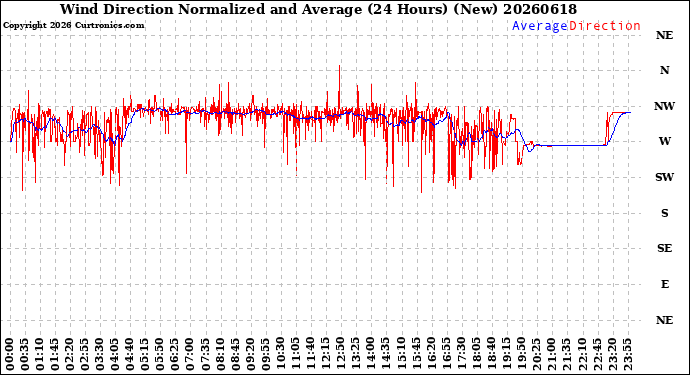Click the '09:20' time axis label
The width and height of the screenshot is (690, 375).
[250, 355]
